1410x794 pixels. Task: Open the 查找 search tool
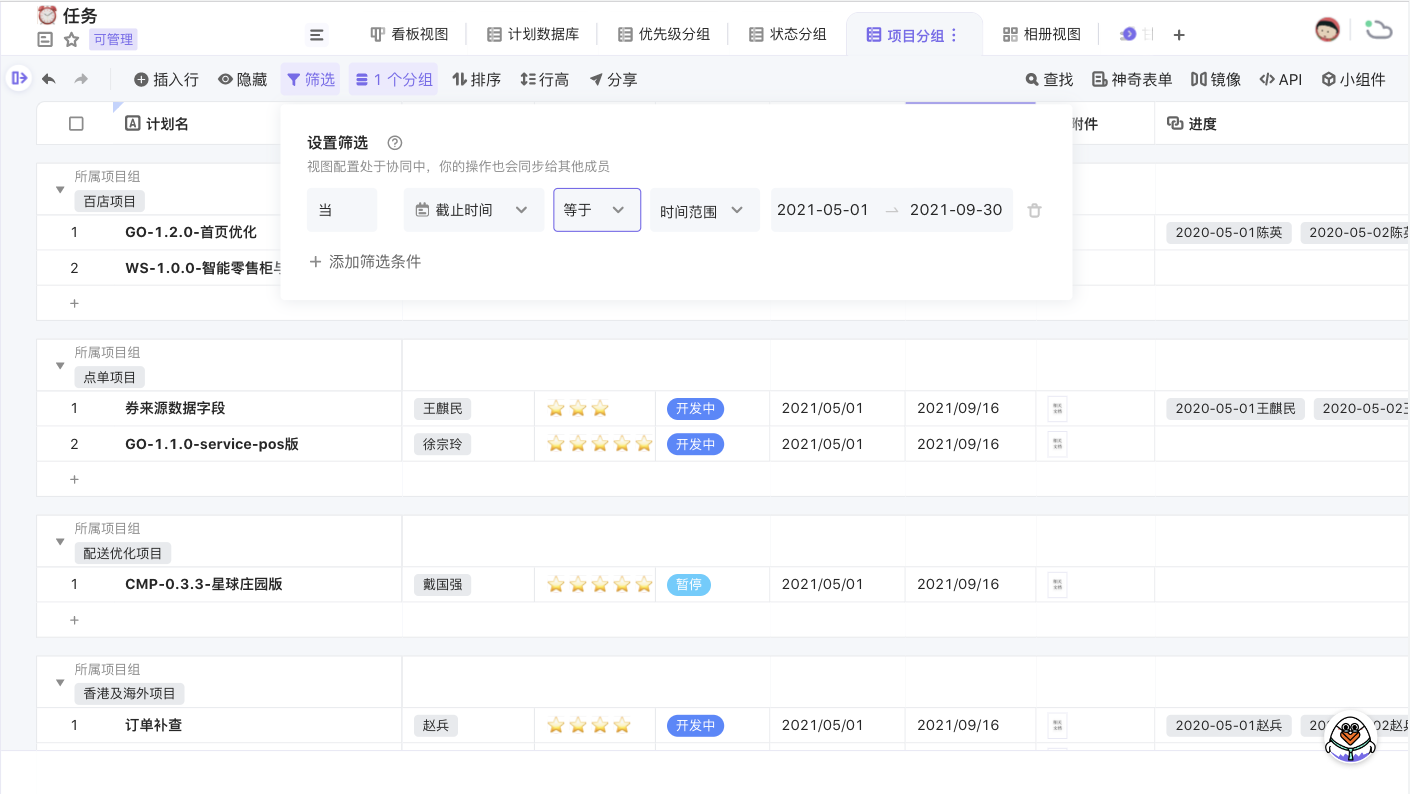point(1049,79)
